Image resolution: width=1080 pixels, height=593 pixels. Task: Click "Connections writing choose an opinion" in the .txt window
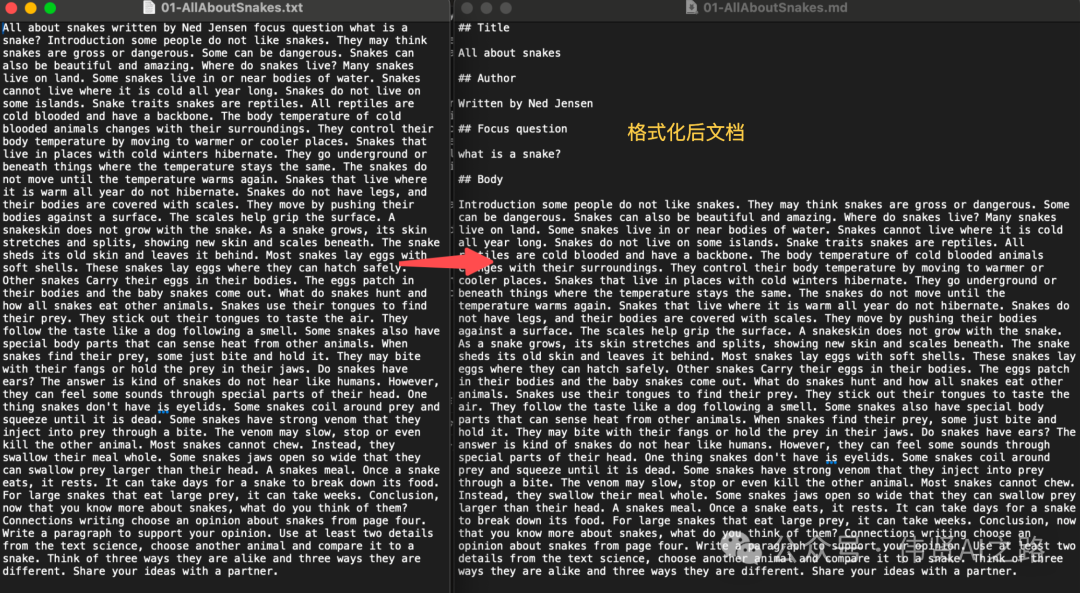121,521
